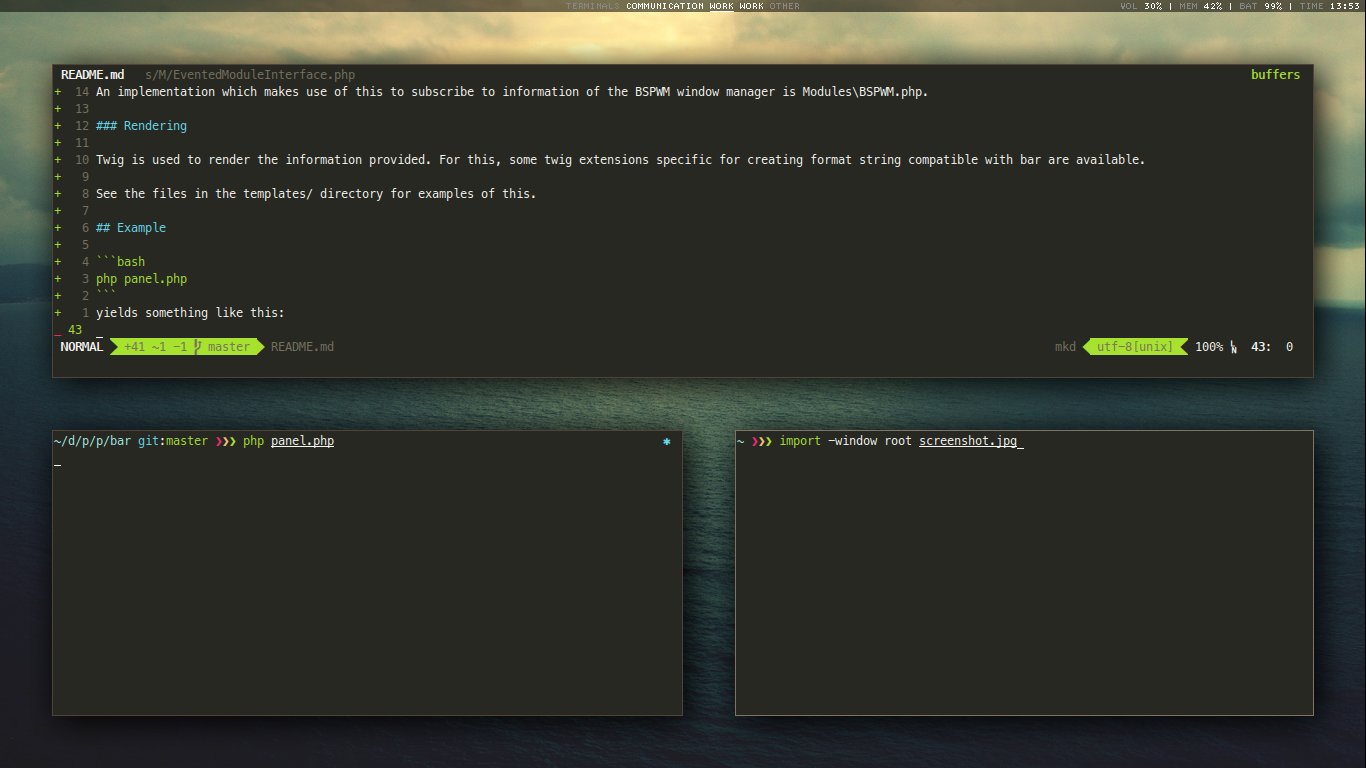1366x768 pixels.
Task: Click the NORMAL mode indicator
Action: coord(81,347)
